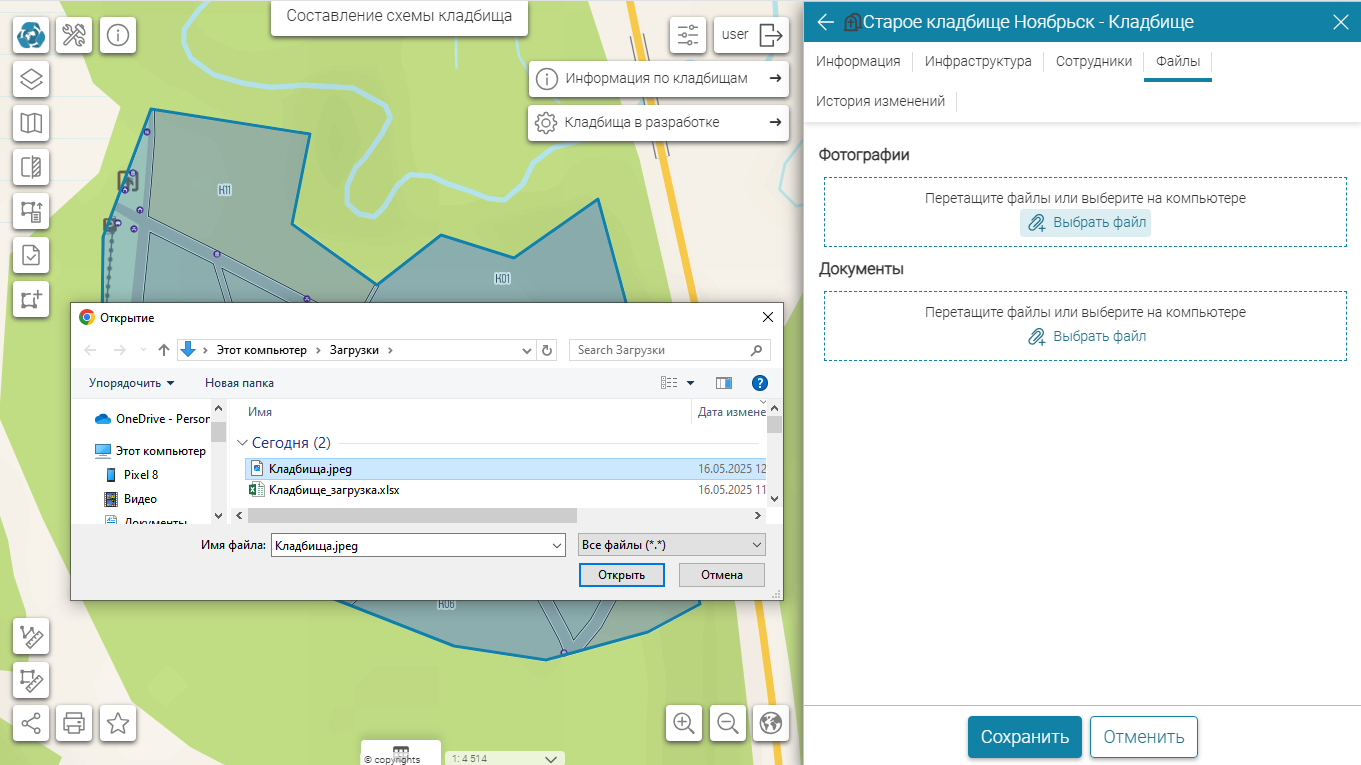Expand the file type filter dropdown

point(672,545)
